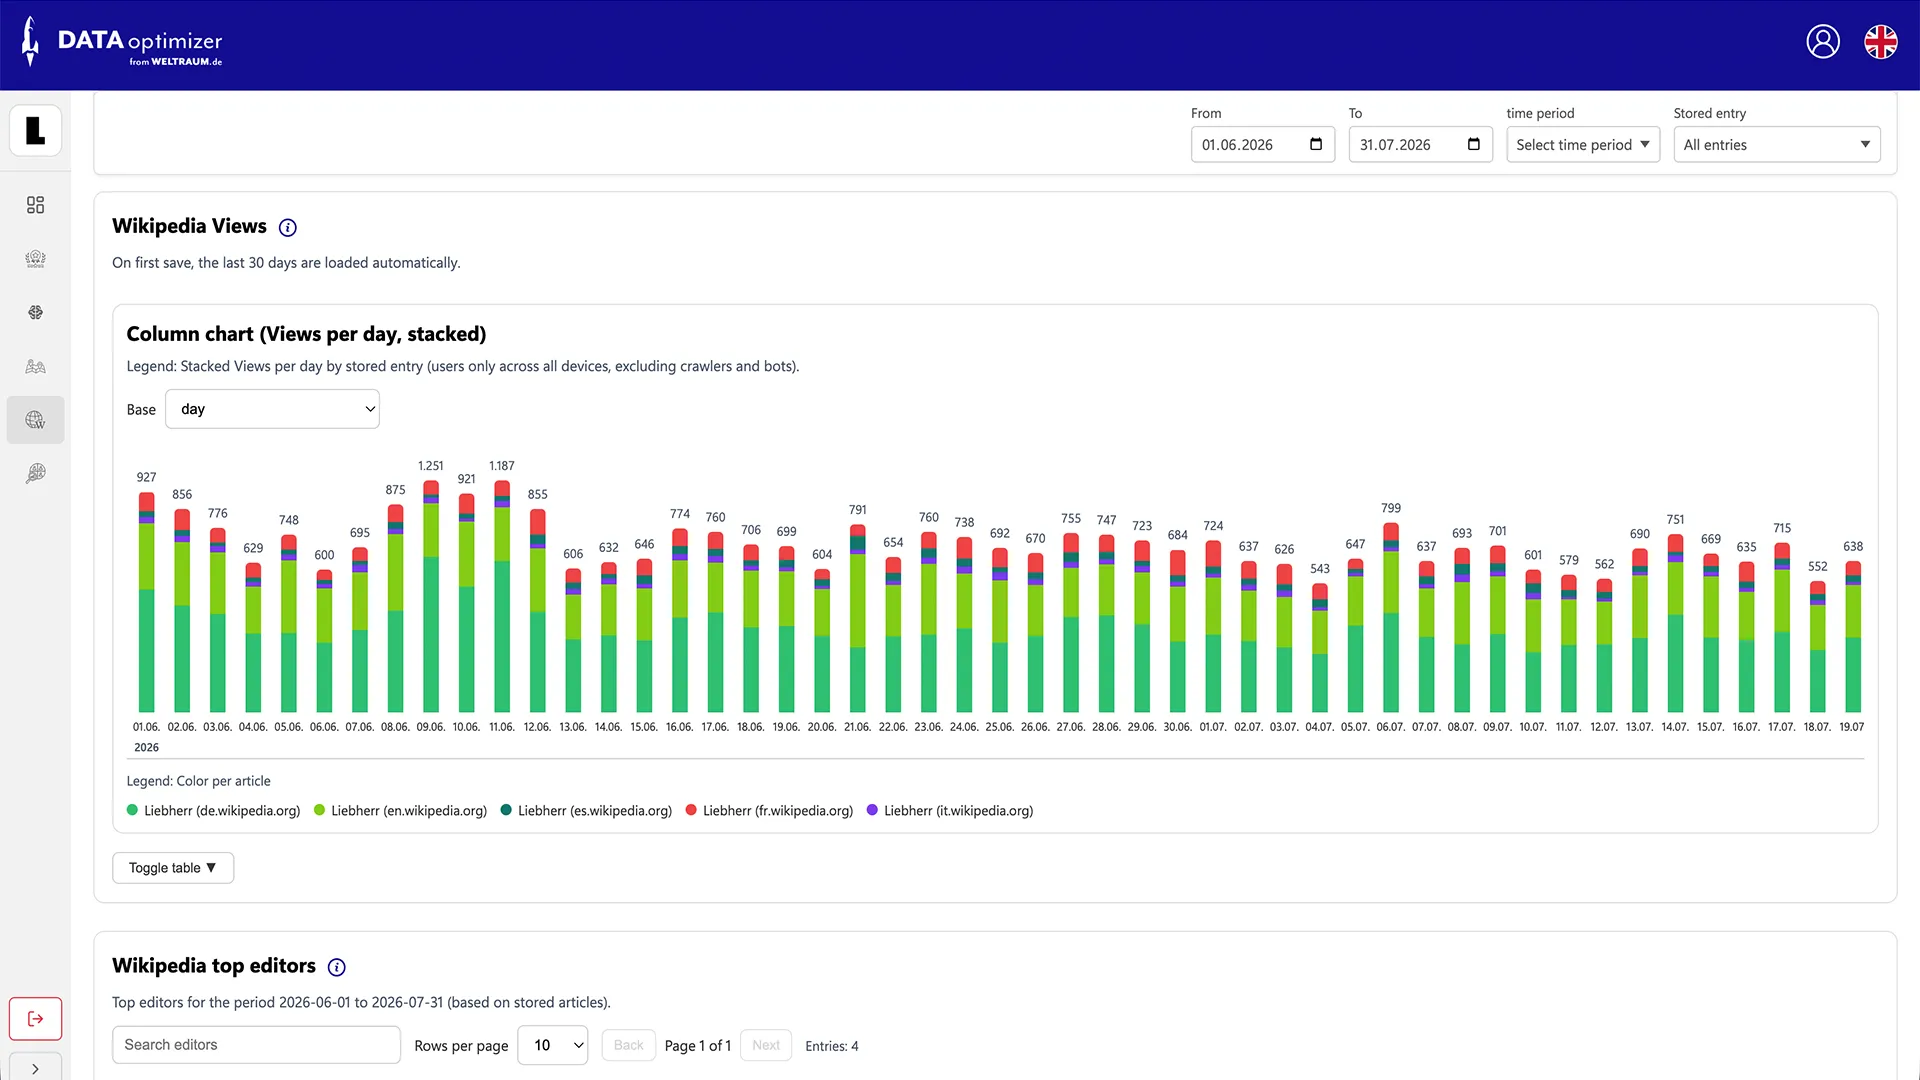Toggle Liebherr (es.wikipedia.org) legend entry
The height and width of the screenshot is (1080, 1920).
(587, 811)
